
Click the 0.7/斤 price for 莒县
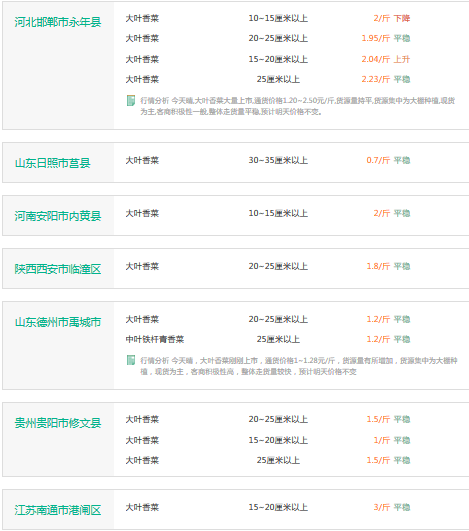378,160
